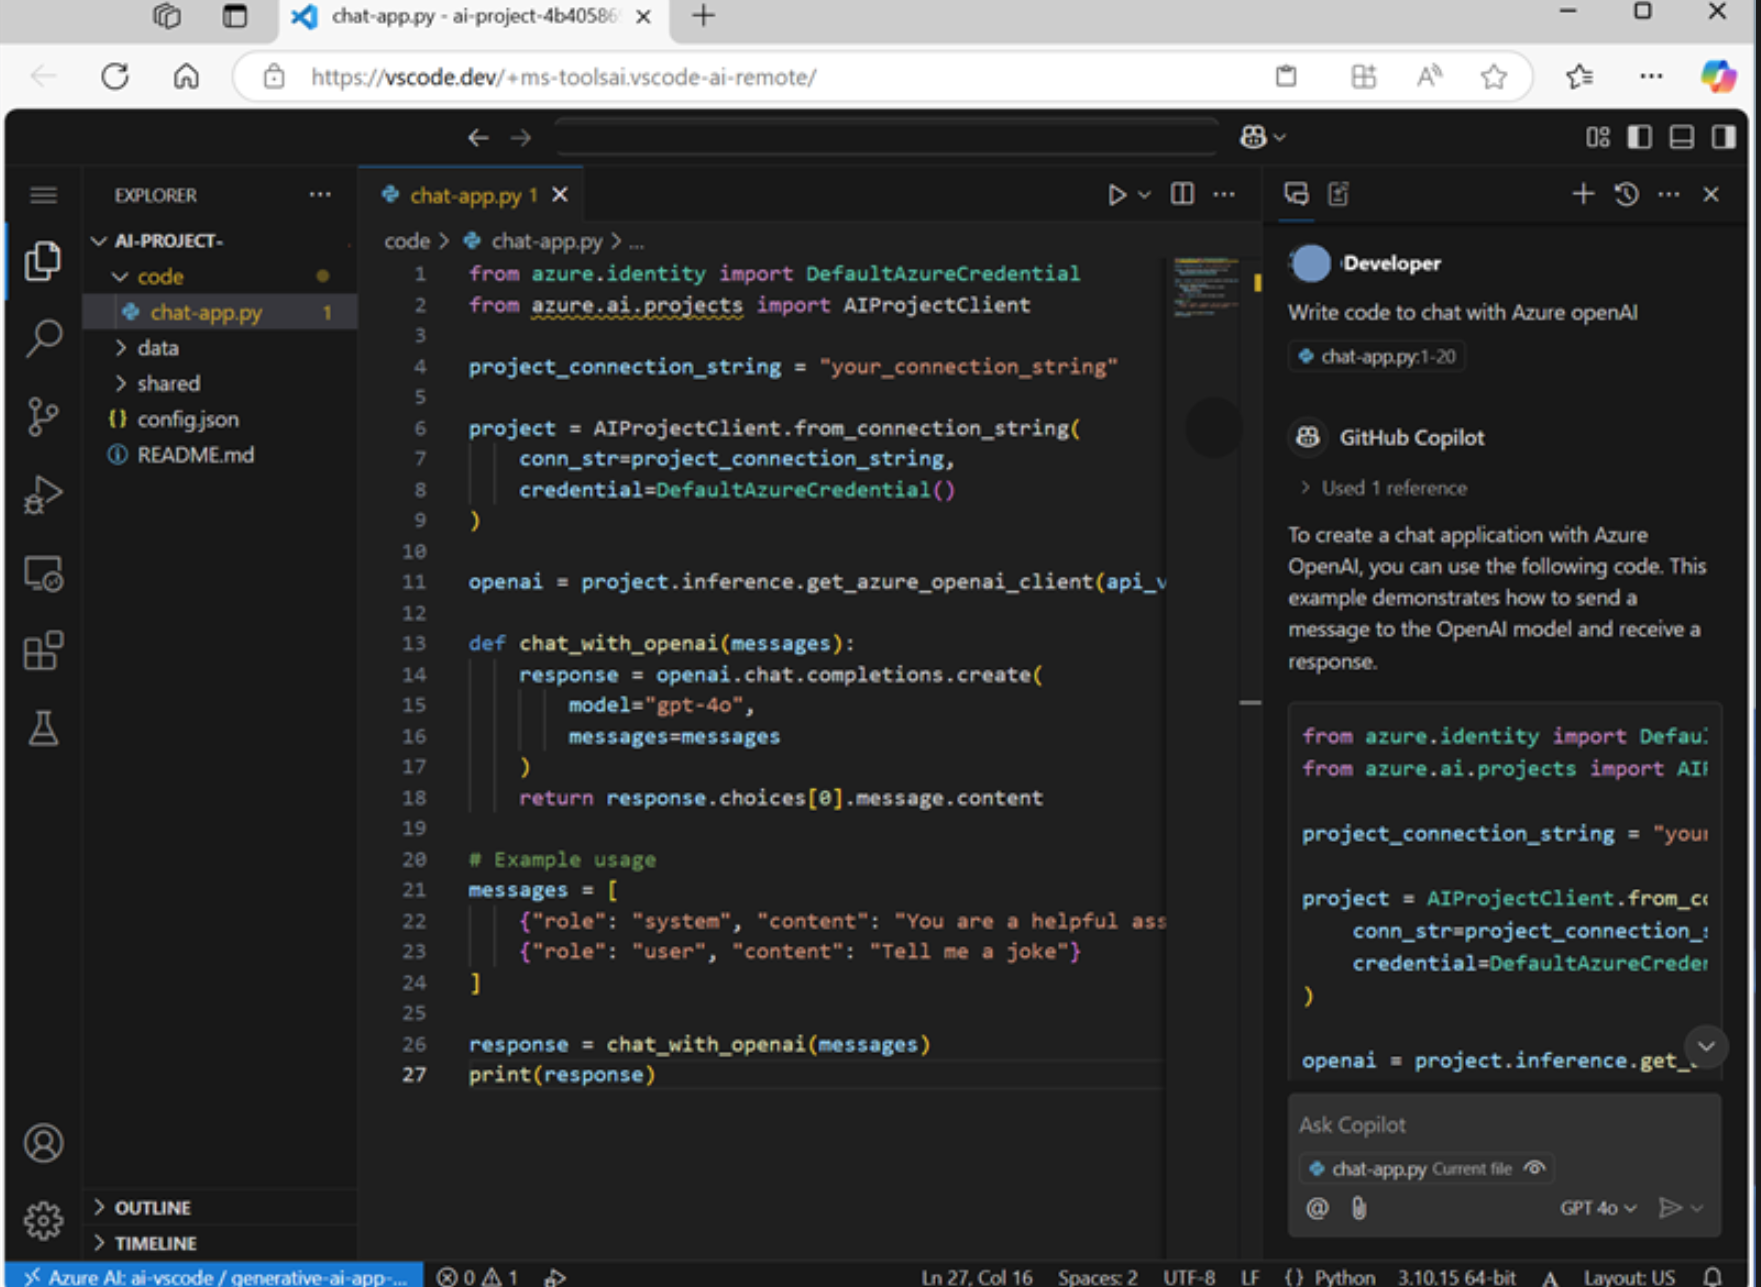Go back in editor navigation history

(x=478, y=137)
